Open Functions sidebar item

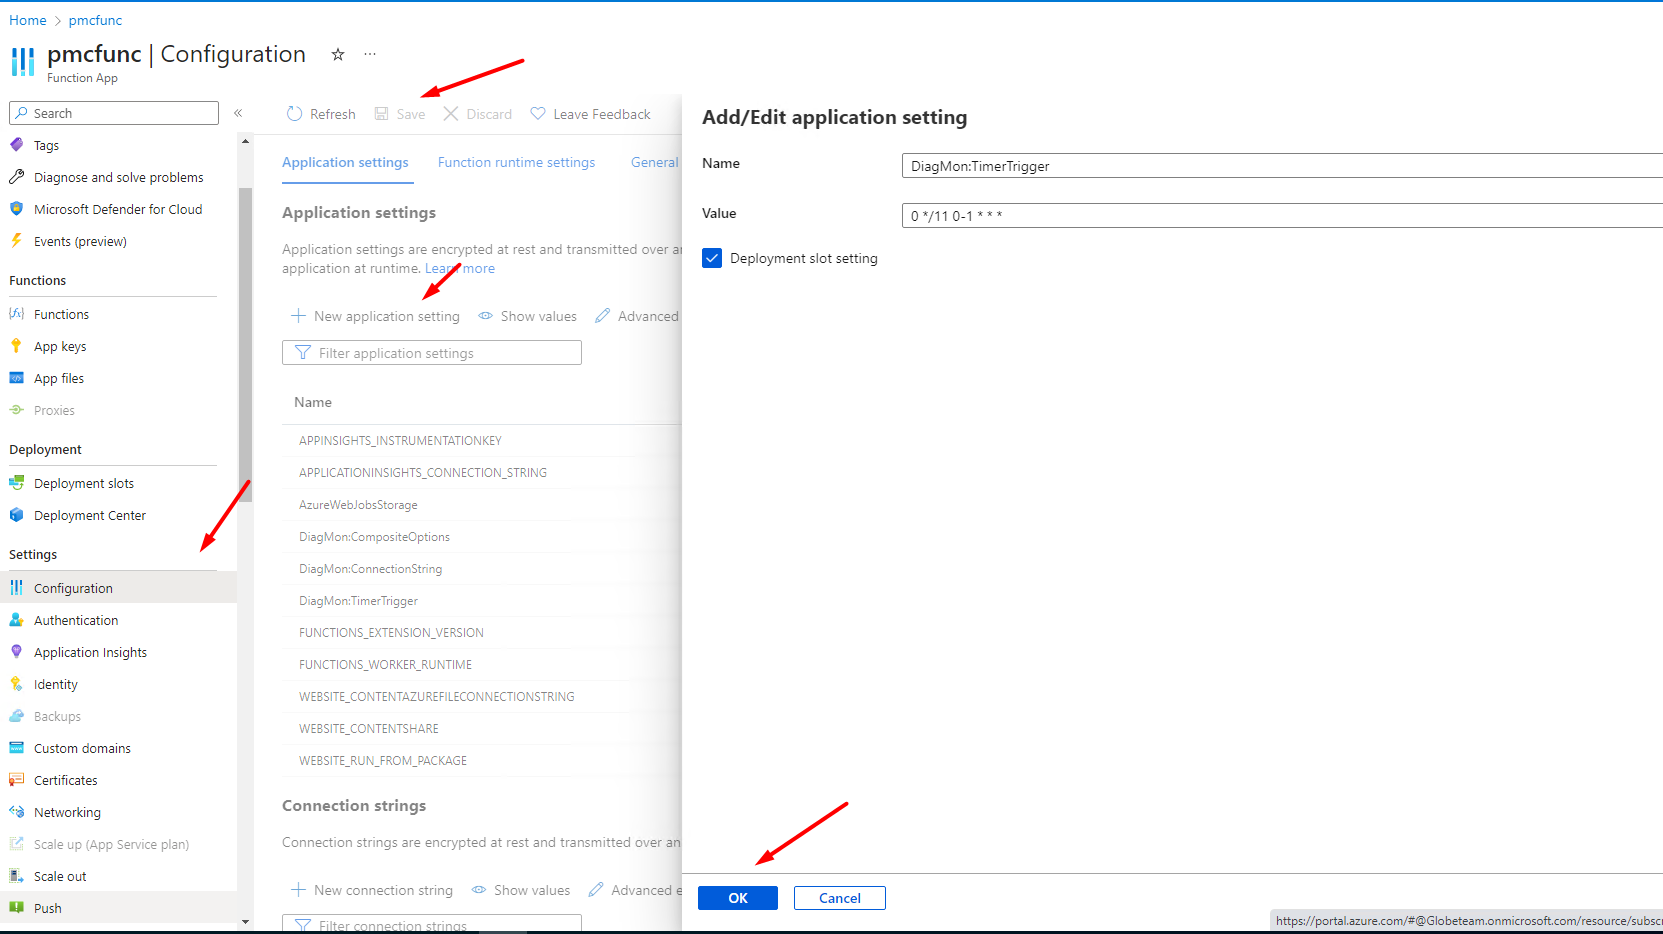[61, 314]
